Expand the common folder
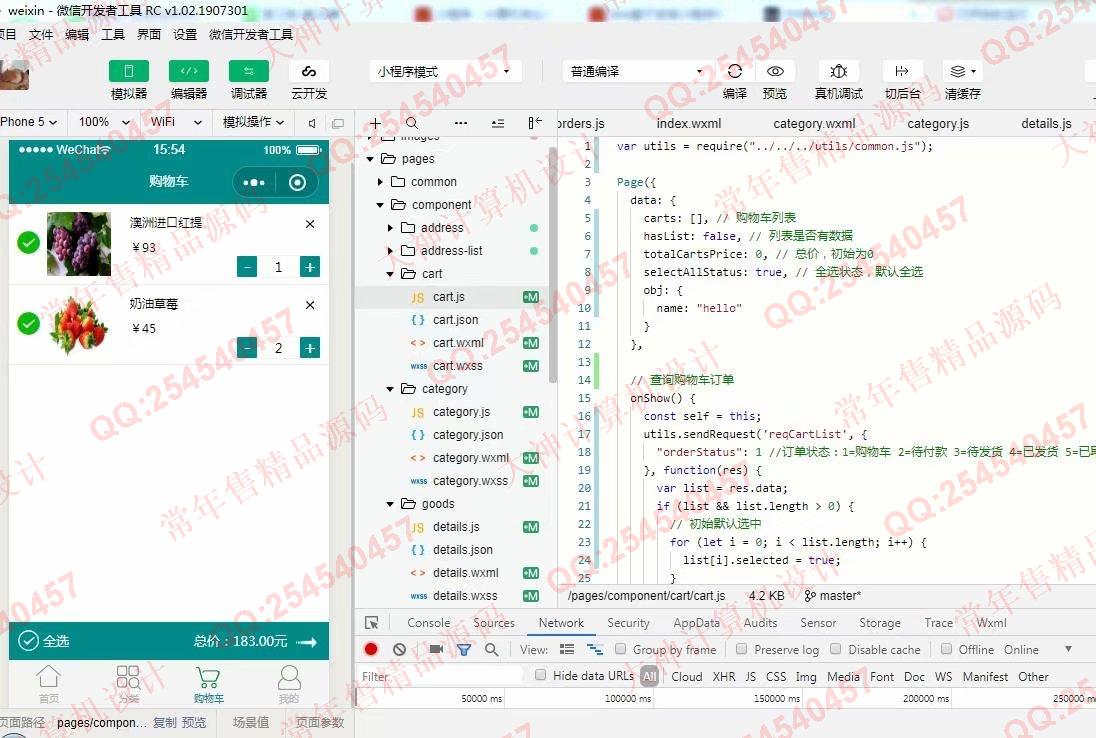 click(380, 182)
